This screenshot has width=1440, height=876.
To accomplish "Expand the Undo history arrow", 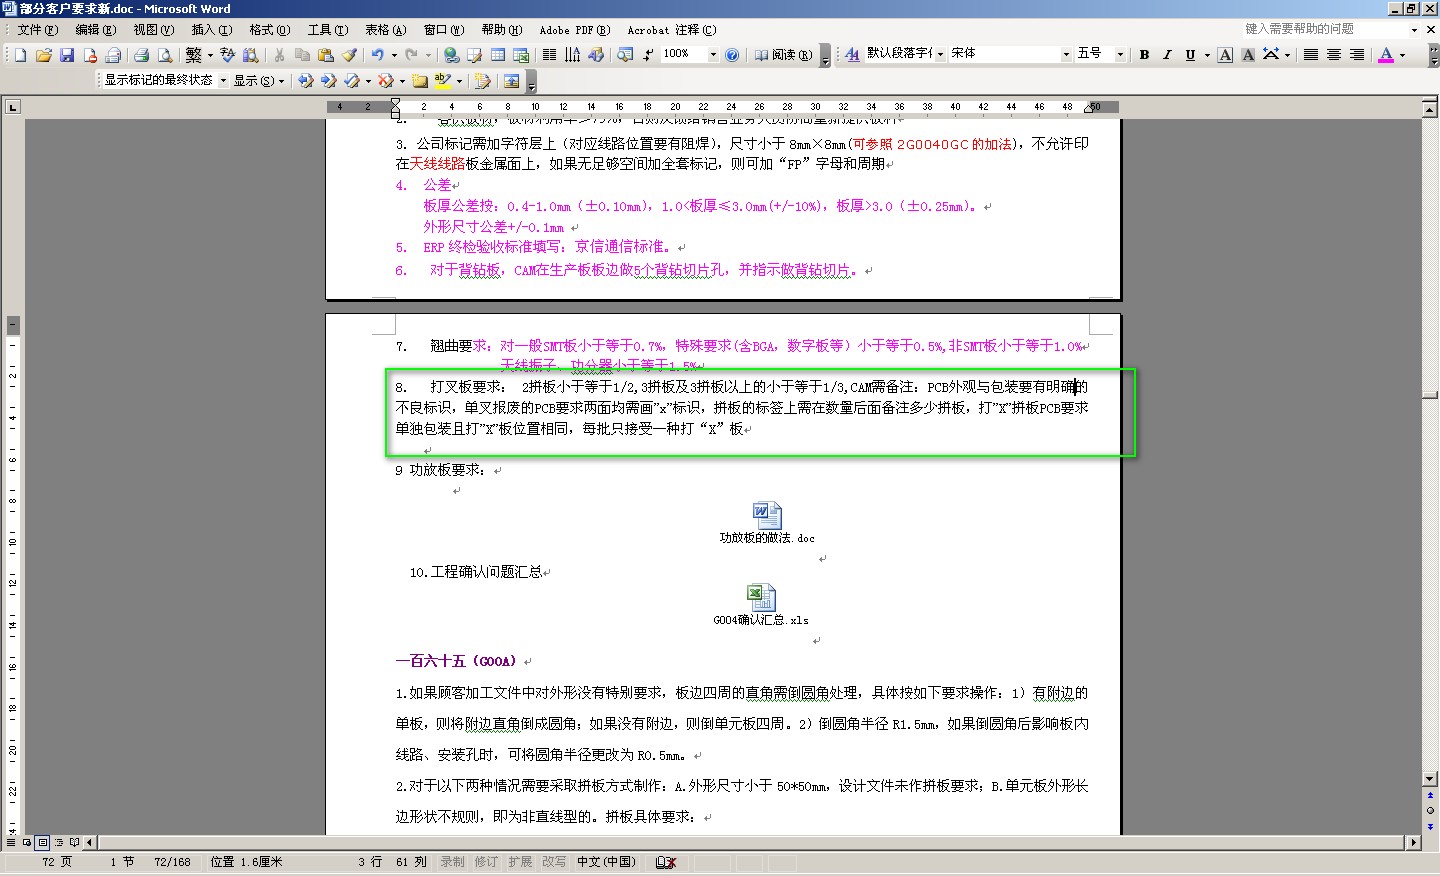I will tap(394, 55).
